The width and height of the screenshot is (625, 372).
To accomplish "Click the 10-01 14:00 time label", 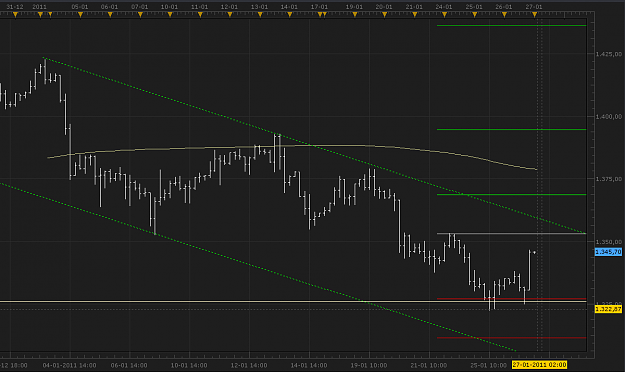I will tap(189, 365).
